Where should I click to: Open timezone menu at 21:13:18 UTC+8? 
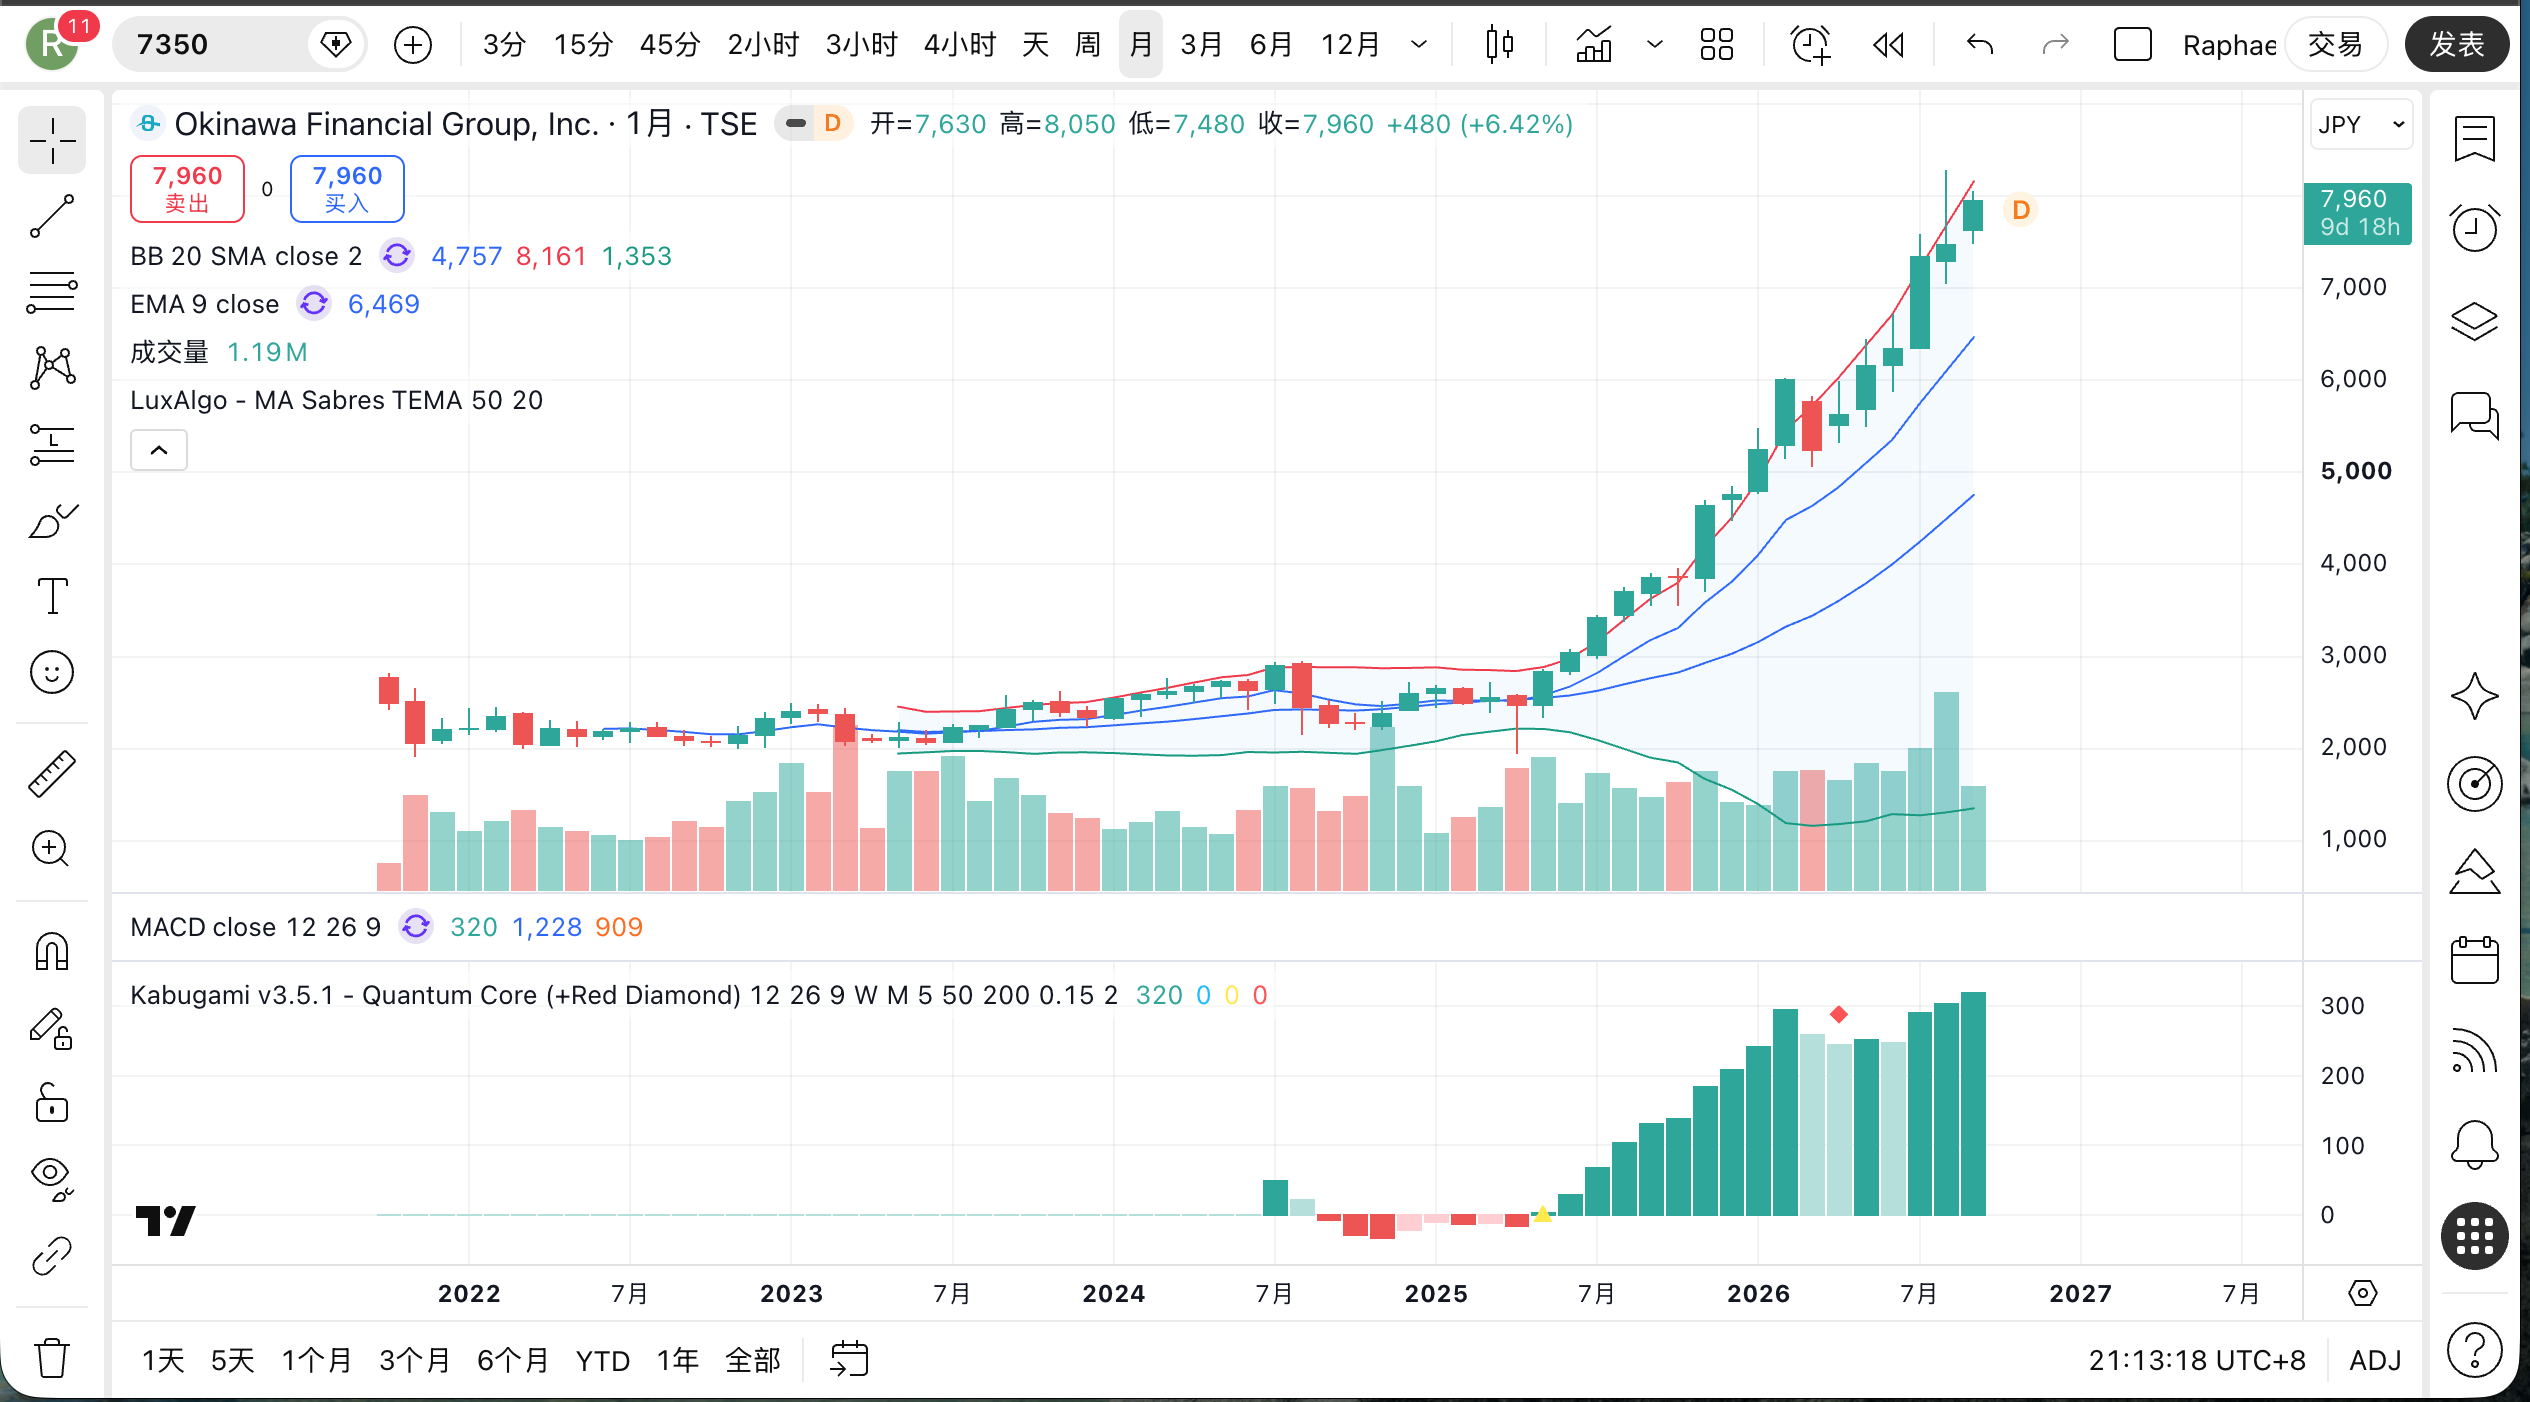coord(2196,1360)
